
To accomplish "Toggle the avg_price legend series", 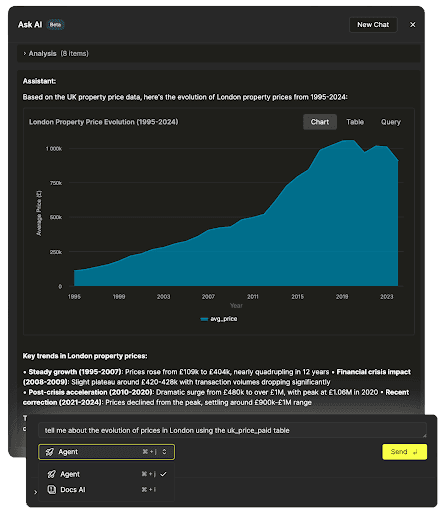I will [x=219, y=319].
